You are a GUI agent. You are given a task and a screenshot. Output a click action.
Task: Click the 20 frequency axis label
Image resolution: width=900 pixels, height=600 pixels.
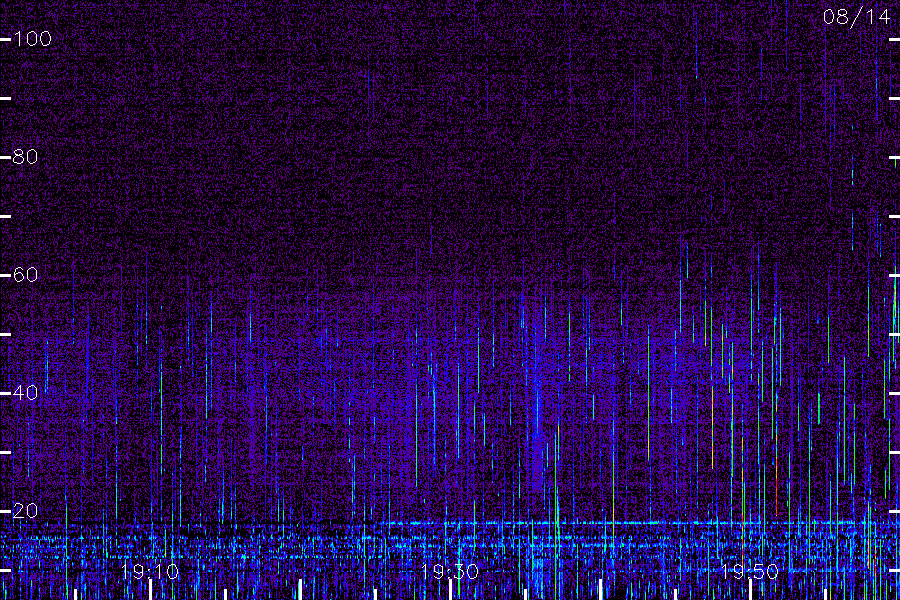pos(25,510)
